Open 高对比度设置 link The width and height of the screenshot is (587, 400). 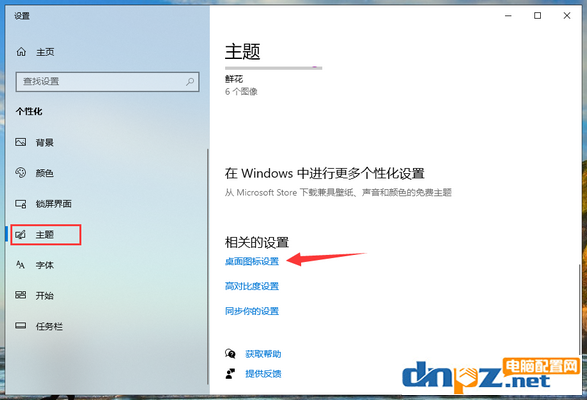252,286
